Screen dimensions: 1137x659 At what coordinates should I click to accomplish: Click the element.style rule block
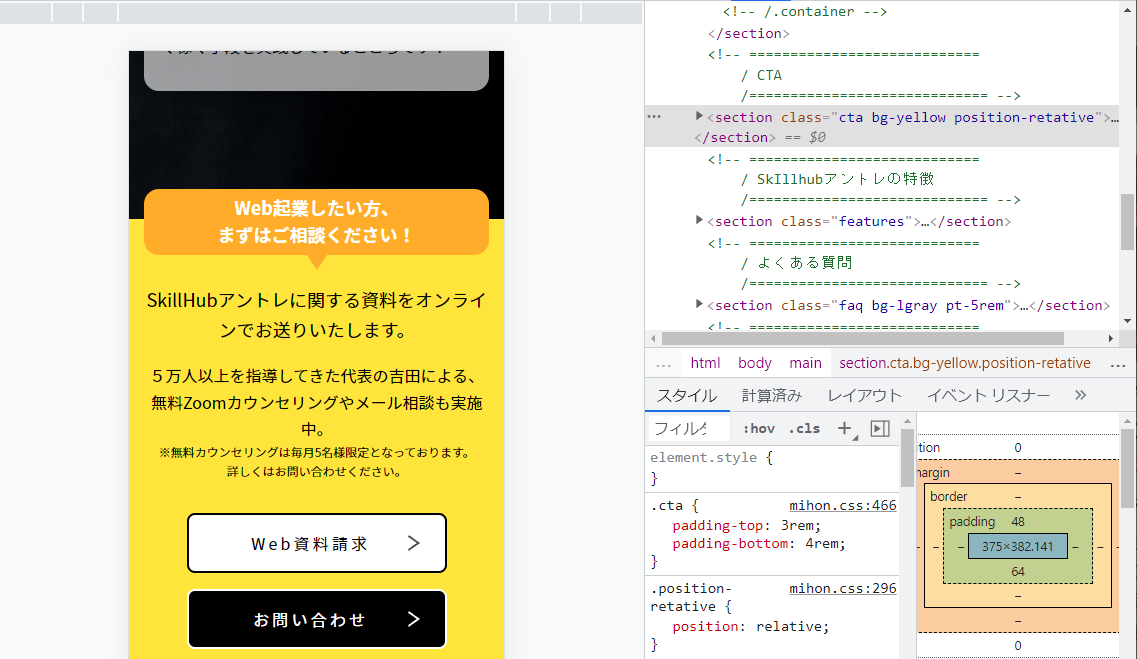click(x=772, y=468)
